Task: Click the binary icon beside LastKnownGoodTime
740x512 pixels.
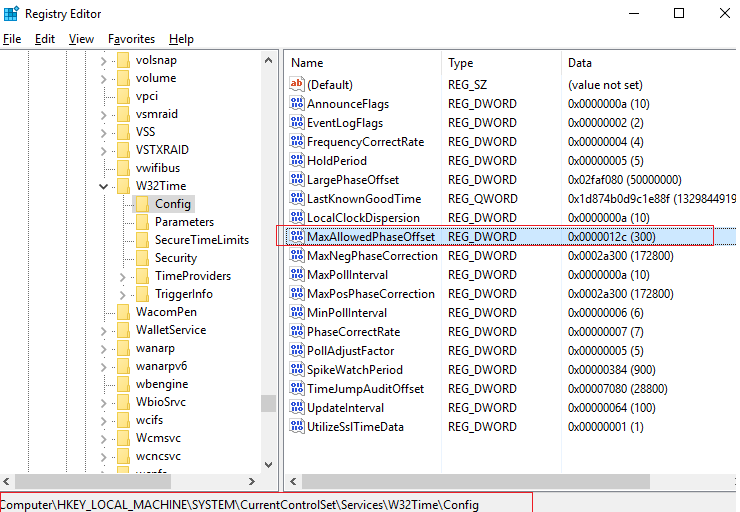Action: (x=296, y=199)
